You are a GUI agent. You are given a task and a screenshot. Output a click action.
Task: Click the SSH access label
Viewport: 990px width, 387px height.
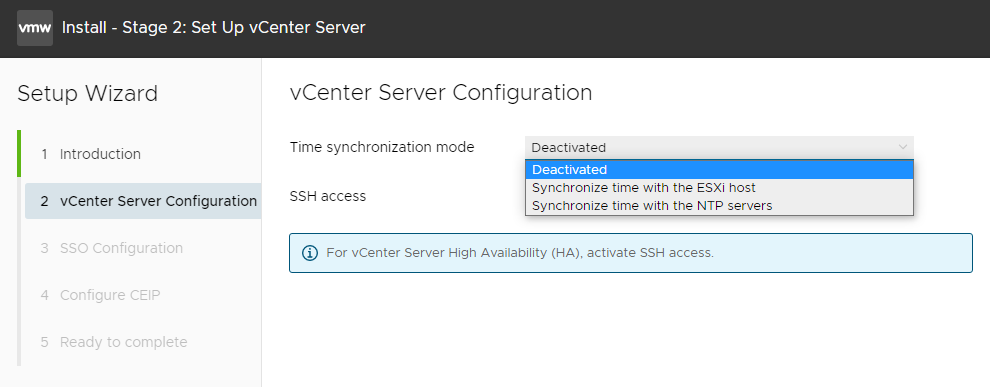coord(328,196)
